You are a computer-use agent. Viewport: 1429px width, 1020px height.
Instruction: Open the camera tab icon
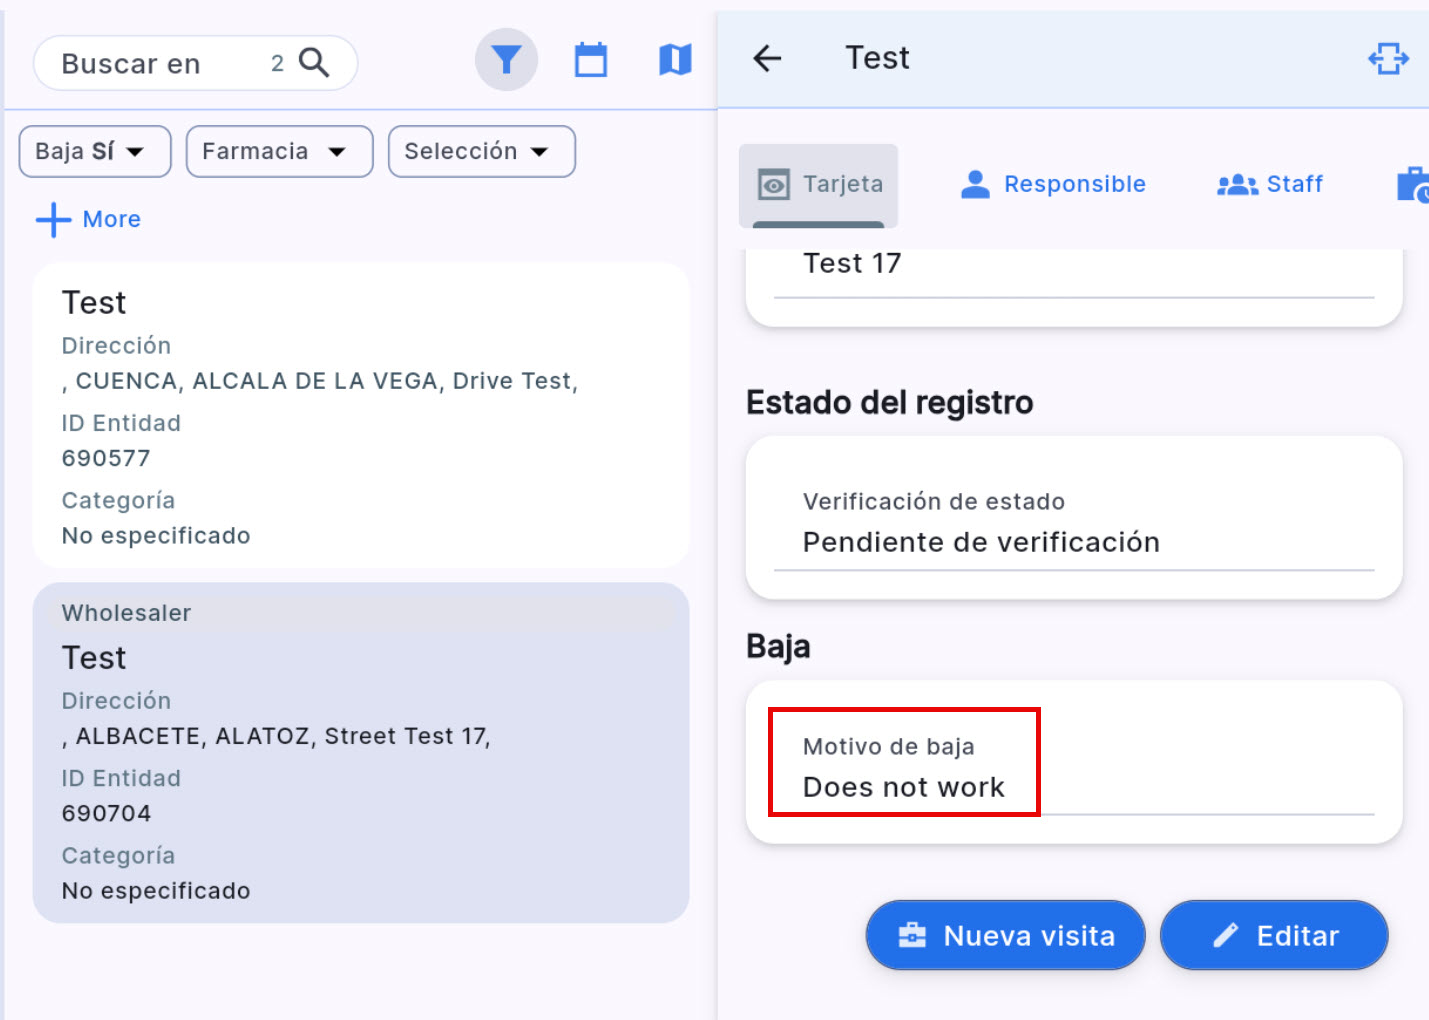pos(1412,184)
